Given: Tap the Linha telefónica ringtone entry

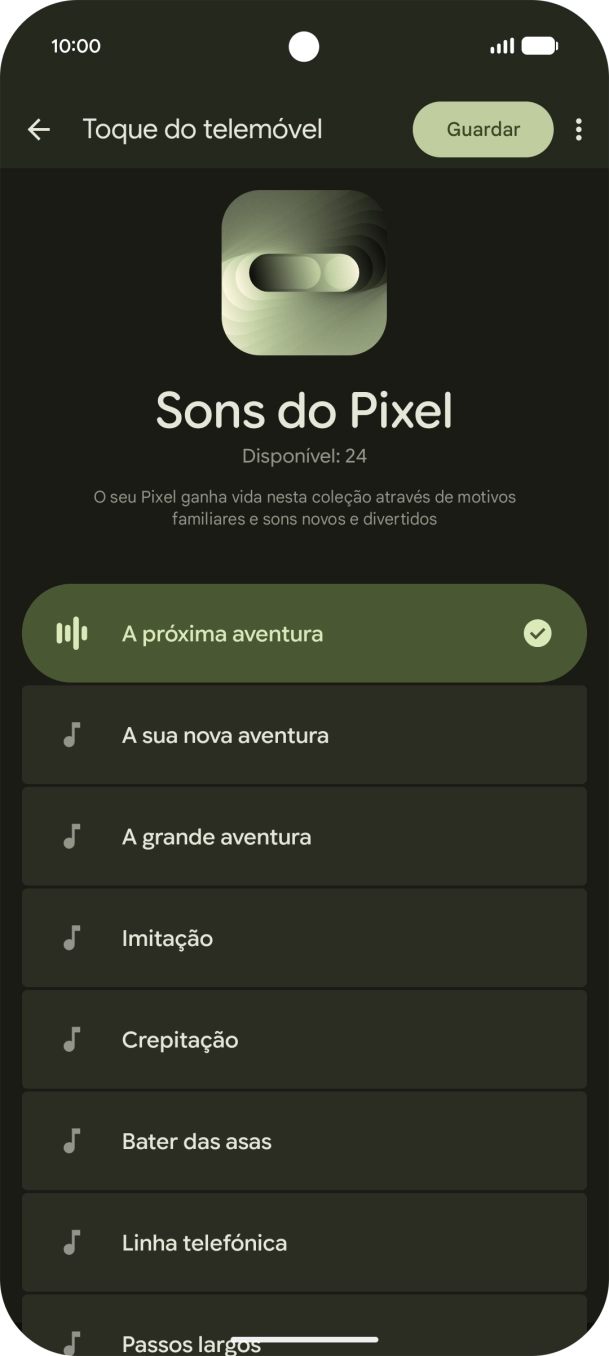Looking at the screenshot, I should pos(304,1243).
